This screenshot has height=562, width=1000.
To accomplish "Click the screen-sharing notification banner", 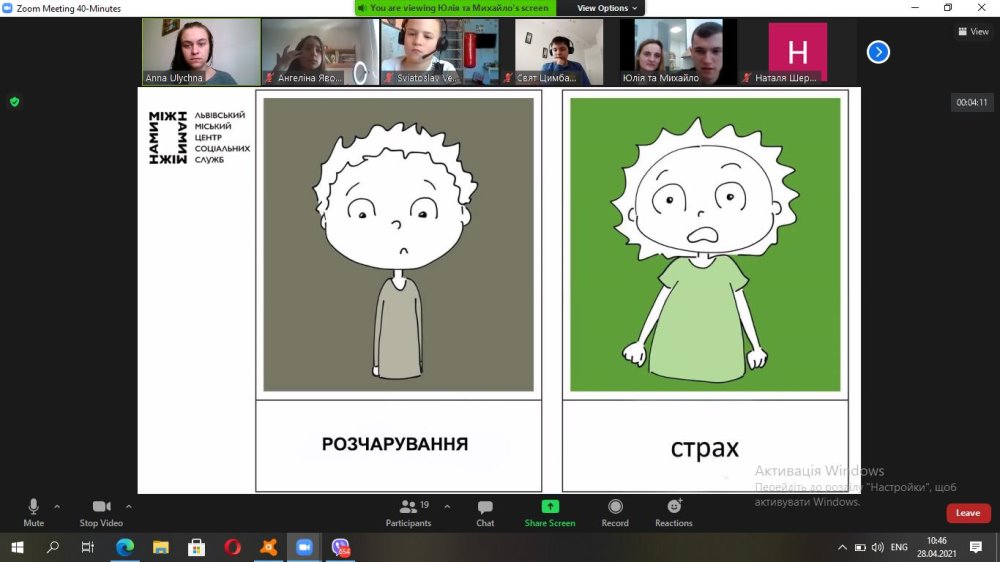I will (455, 8).
